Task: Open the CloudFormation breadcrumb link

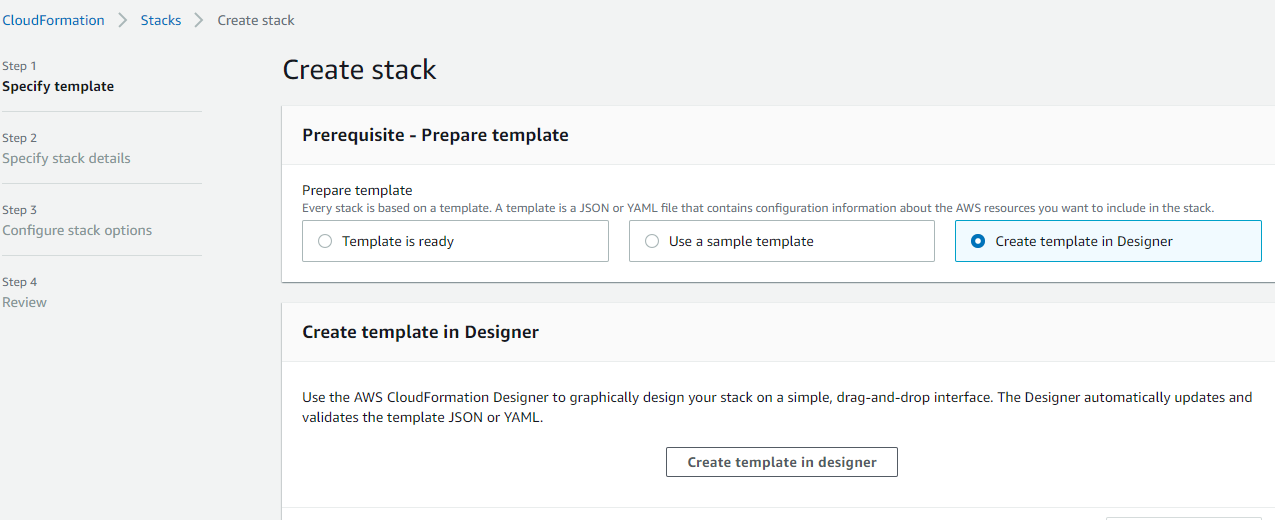Action: (x=53, y=20)
